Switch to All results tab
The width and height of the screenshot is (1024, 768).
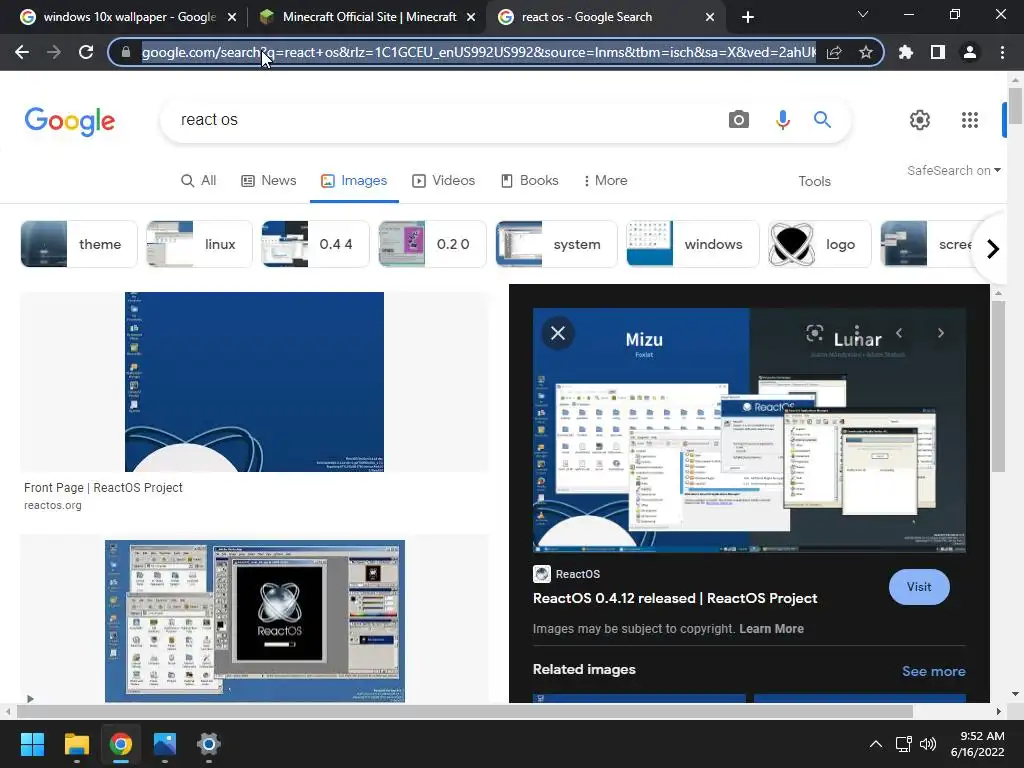pyautogui.click(x=199, y=181)
